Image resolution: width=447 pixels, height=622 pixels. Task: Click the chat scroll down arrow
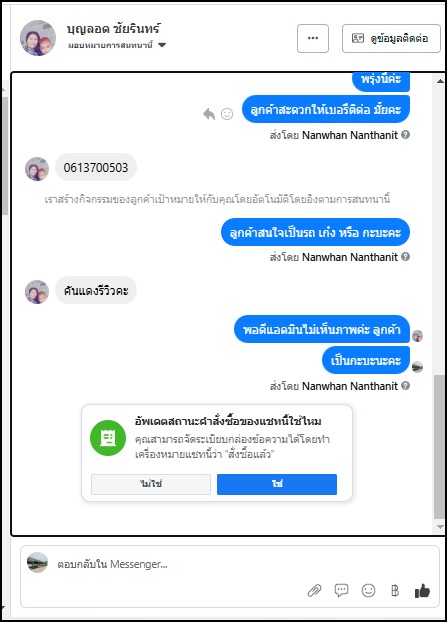click(440, 527)
